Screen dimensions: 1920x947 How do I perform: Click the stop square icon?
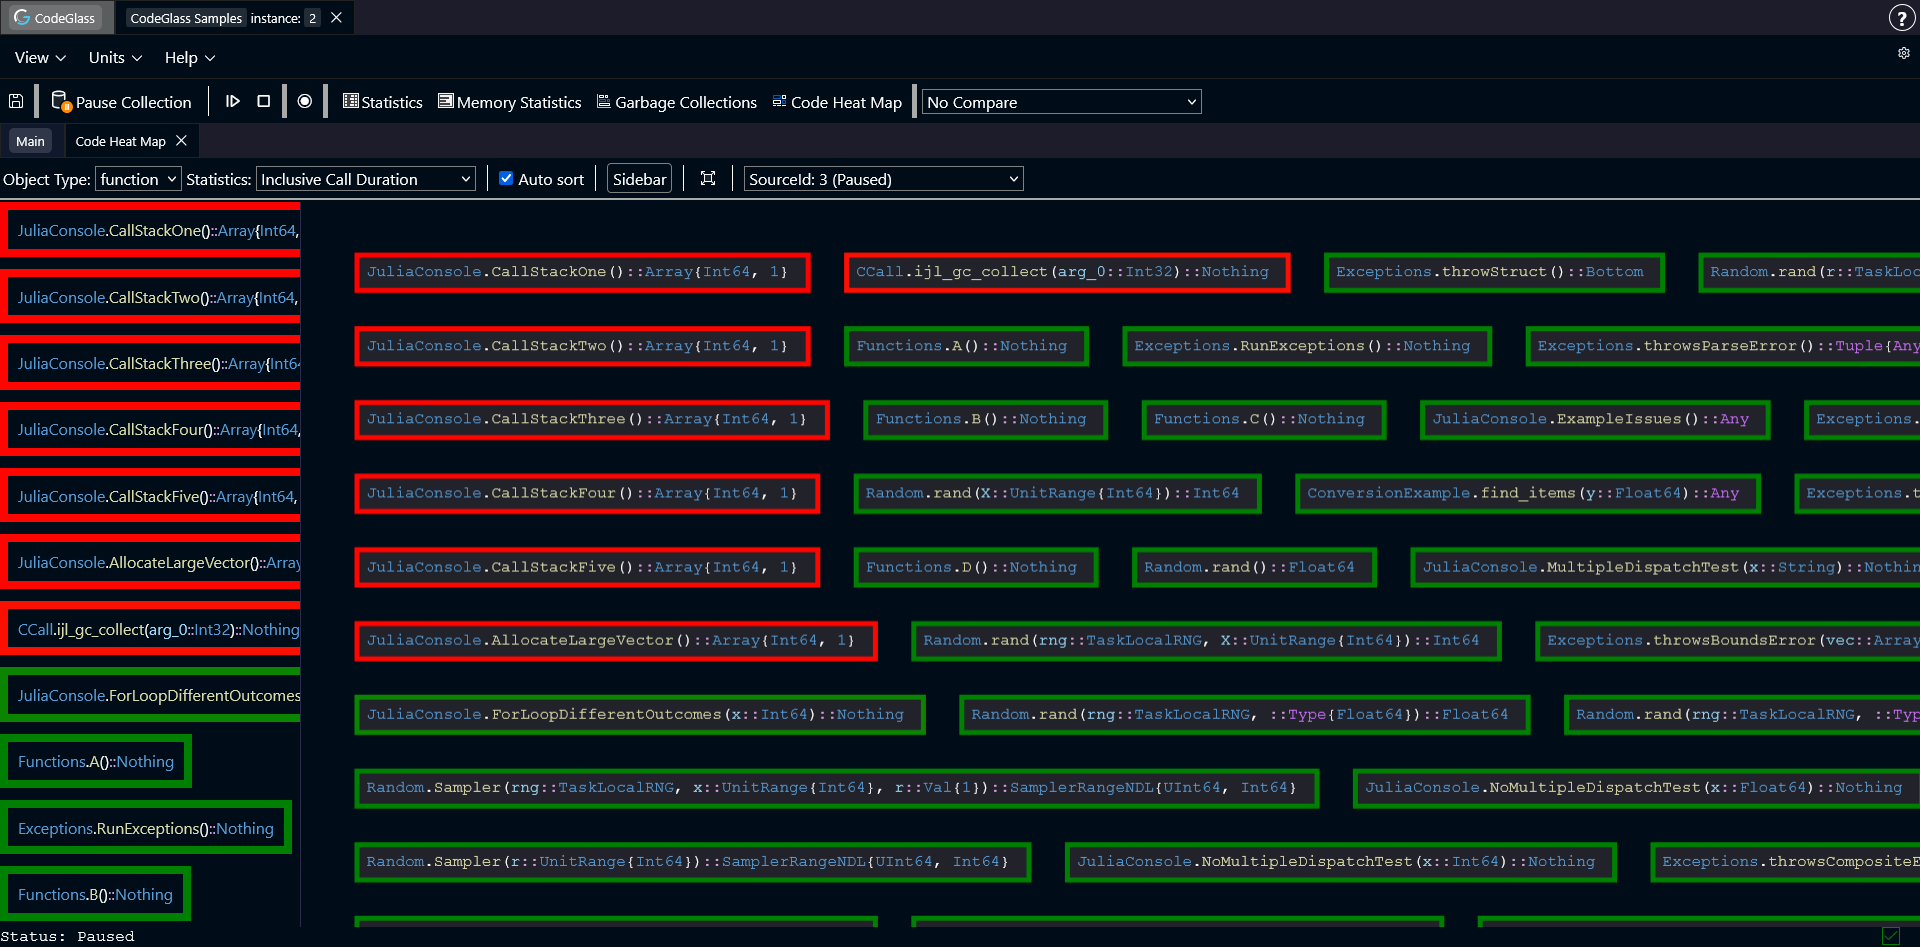point(264,102)
